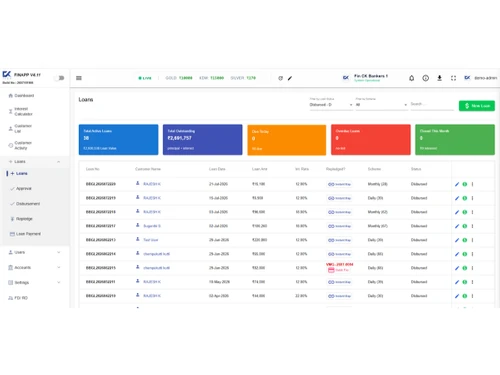Image resolution: width=500 pixels, height=375 pixels.
Task: Click the green New Loan button
Action: (x=477, y=106)
